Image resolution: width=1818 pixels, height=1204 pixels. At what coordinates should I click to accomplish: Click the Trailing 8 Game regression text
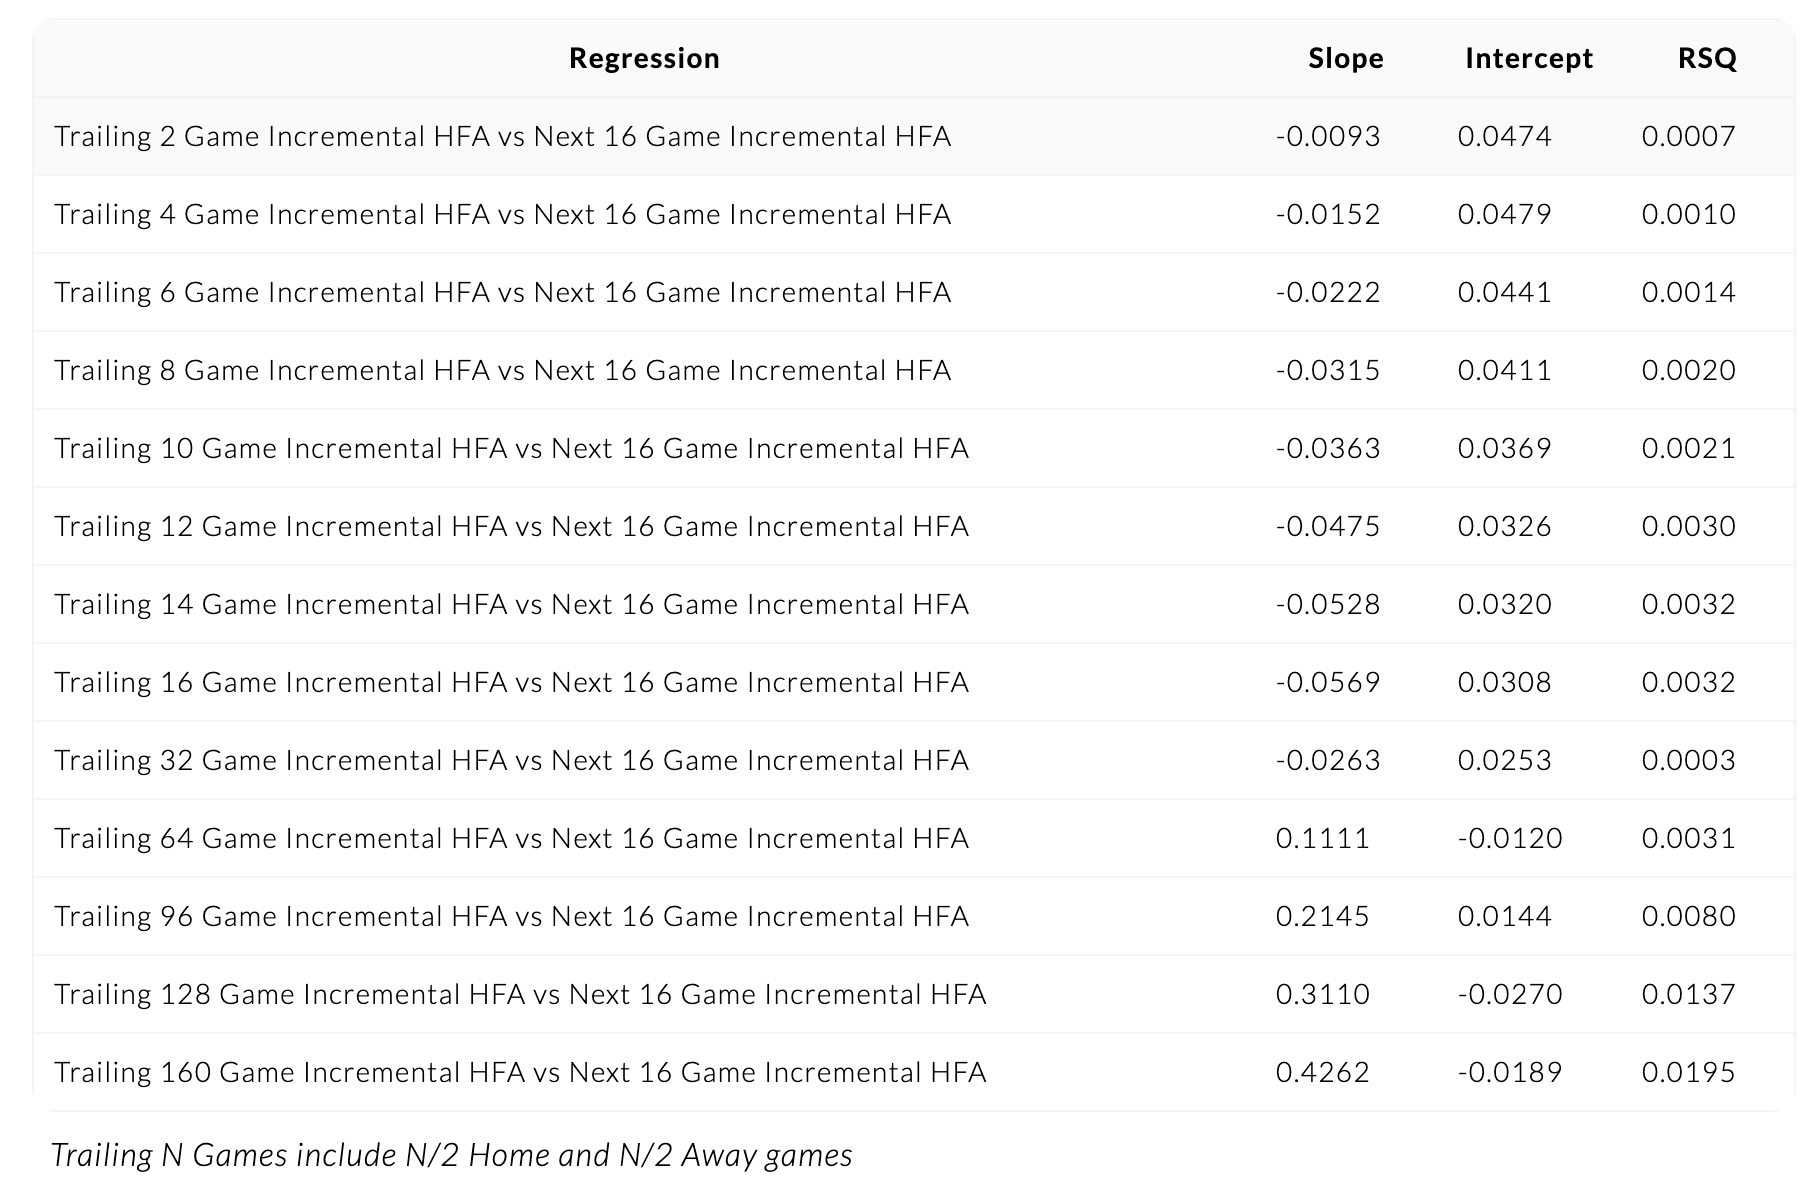[x=502, y=370]
